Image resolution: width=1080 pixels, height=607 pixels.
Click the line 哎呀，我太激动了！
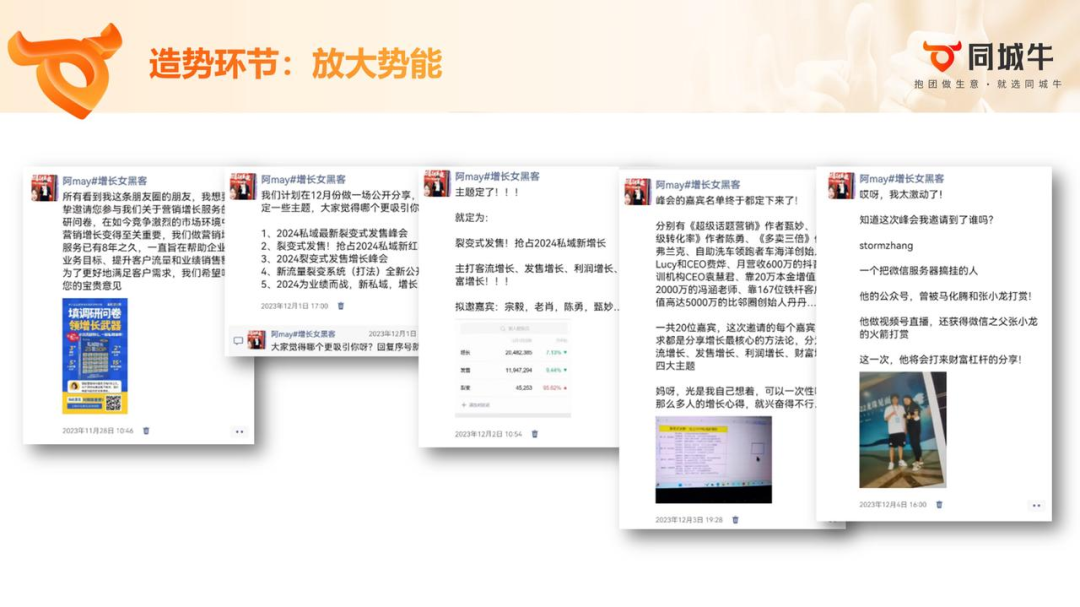(902, 194)
